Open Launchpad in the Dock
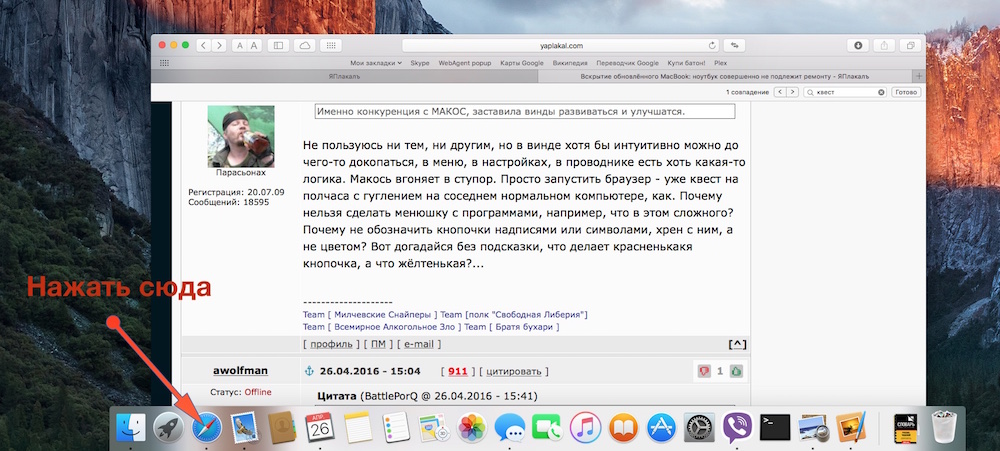Image resolution: width=1000 pixels, height=451 pixels. tap(168, 427)
